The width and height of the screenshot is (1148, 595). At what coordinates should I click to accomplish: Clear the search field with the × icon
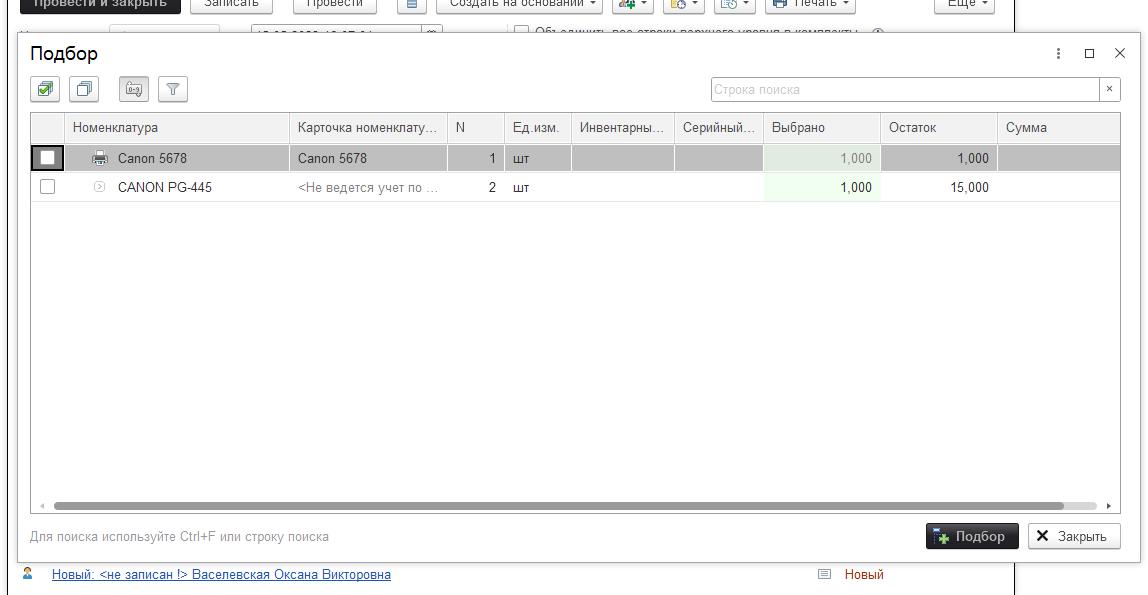pyautogui.click(x=1109, y=89)
